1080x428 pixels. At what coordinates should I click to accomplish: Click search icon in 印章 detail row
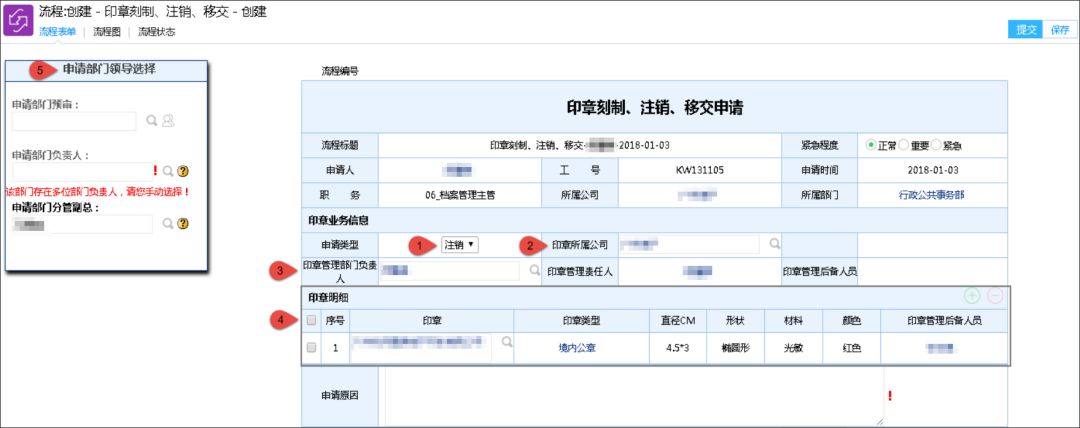pyautogui.click(x=507, y=341)
